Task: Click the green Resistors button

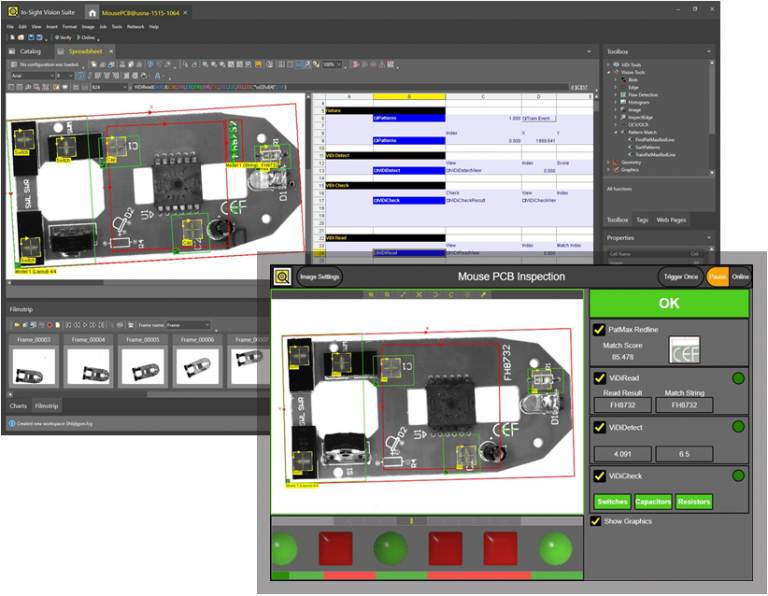Action: pos(694,501)
